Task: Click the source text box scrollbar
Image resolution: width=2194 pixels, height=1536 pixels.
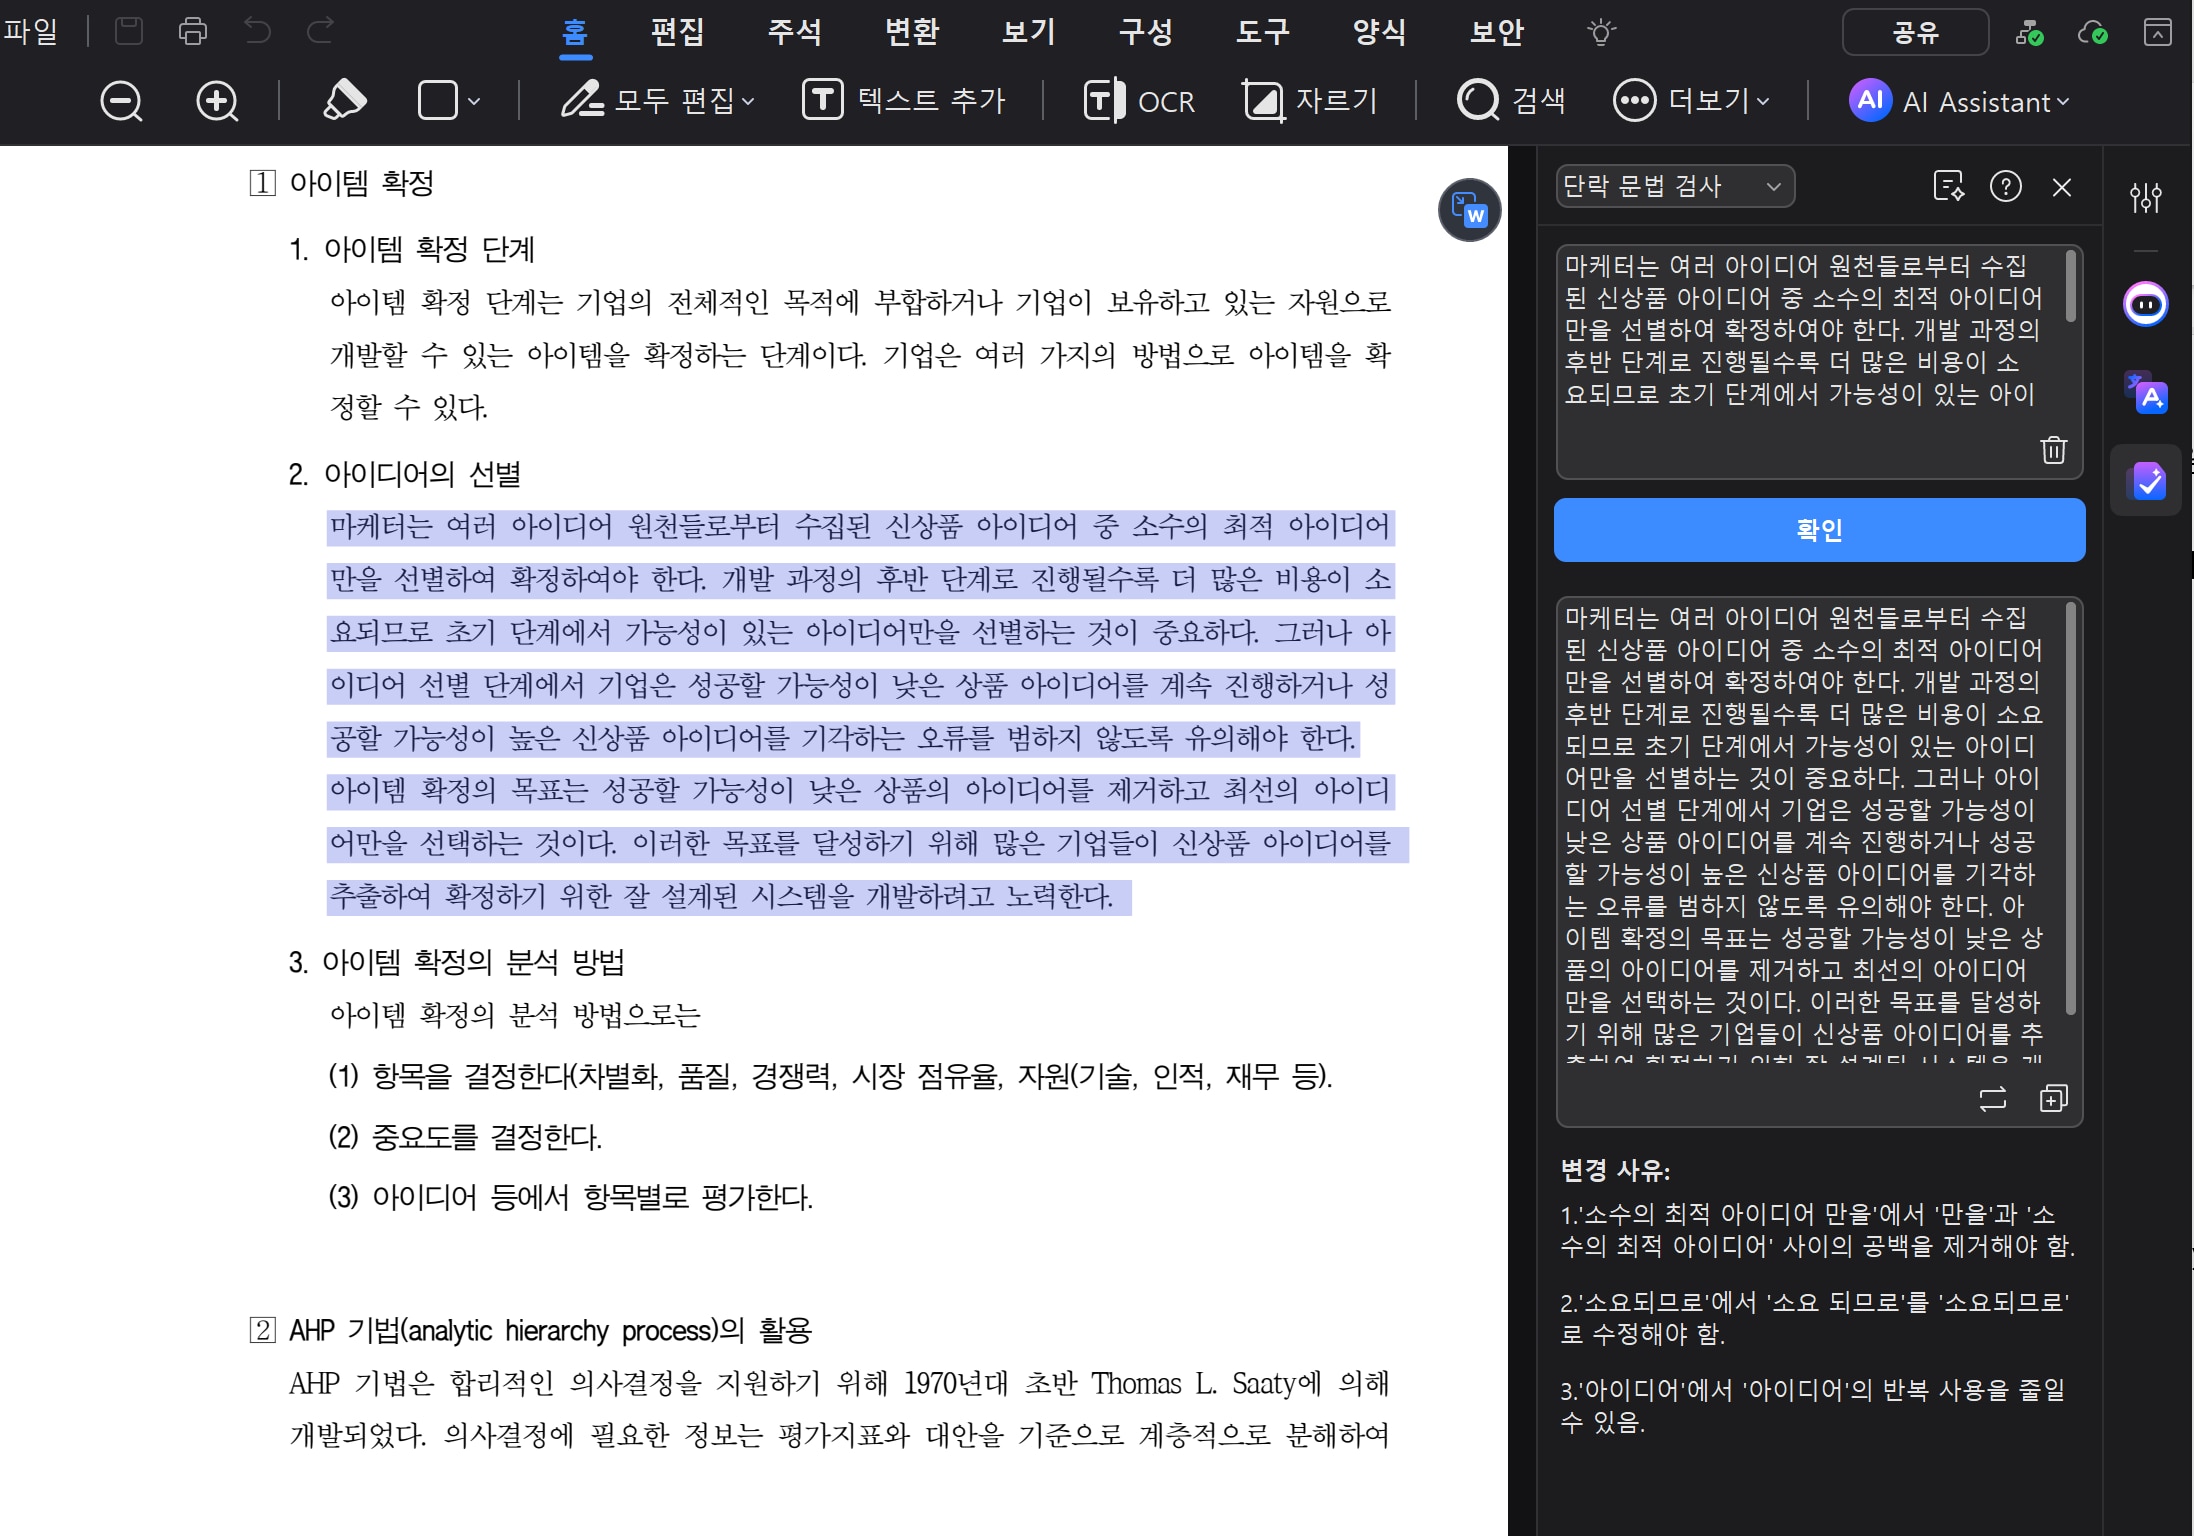Action: pyautogui.click(x=2070, y=286)
